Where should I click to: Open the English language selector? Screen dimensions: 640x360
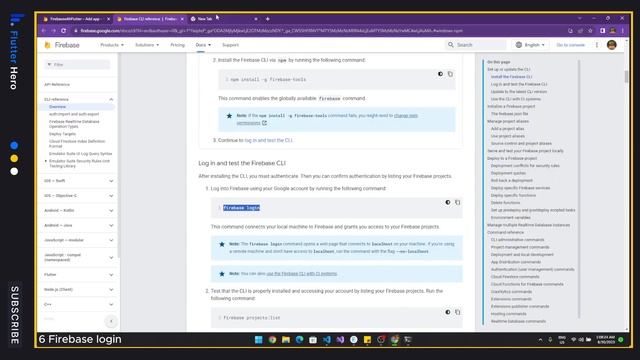pyautogui.click(x=530, y=45)
